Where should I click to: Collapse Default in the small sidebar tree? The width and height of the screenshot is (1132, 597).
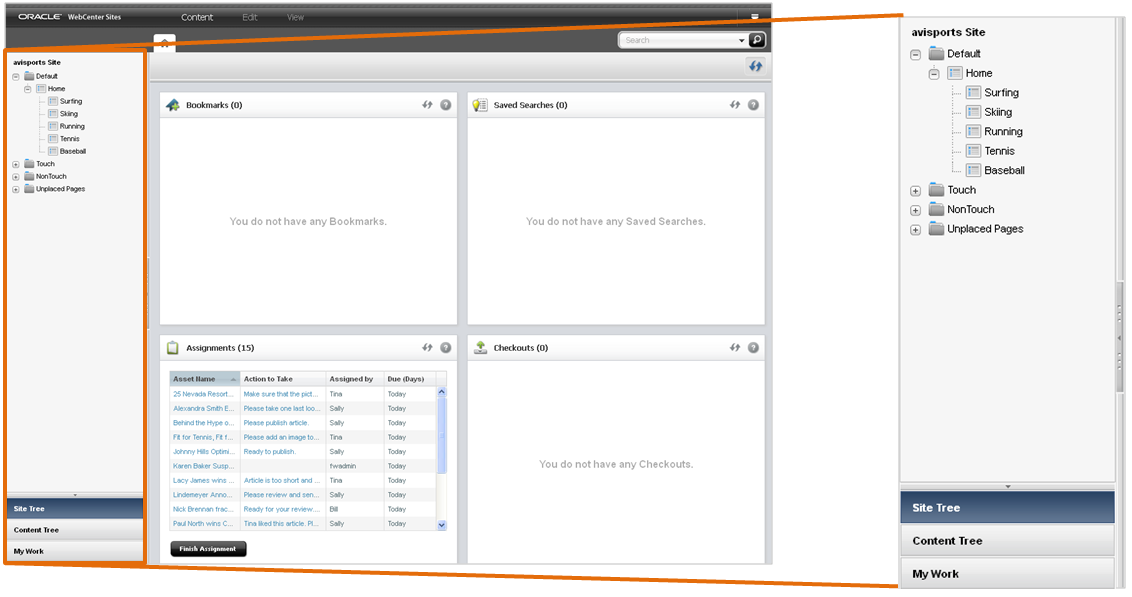[x=16, y=77]
